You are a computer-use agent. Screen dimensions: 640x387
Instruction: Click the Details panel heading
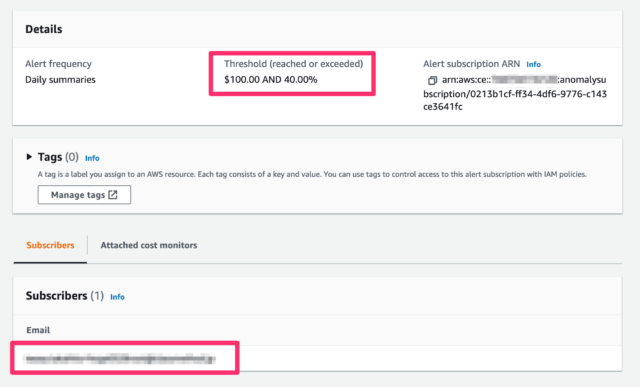point(44,29)
